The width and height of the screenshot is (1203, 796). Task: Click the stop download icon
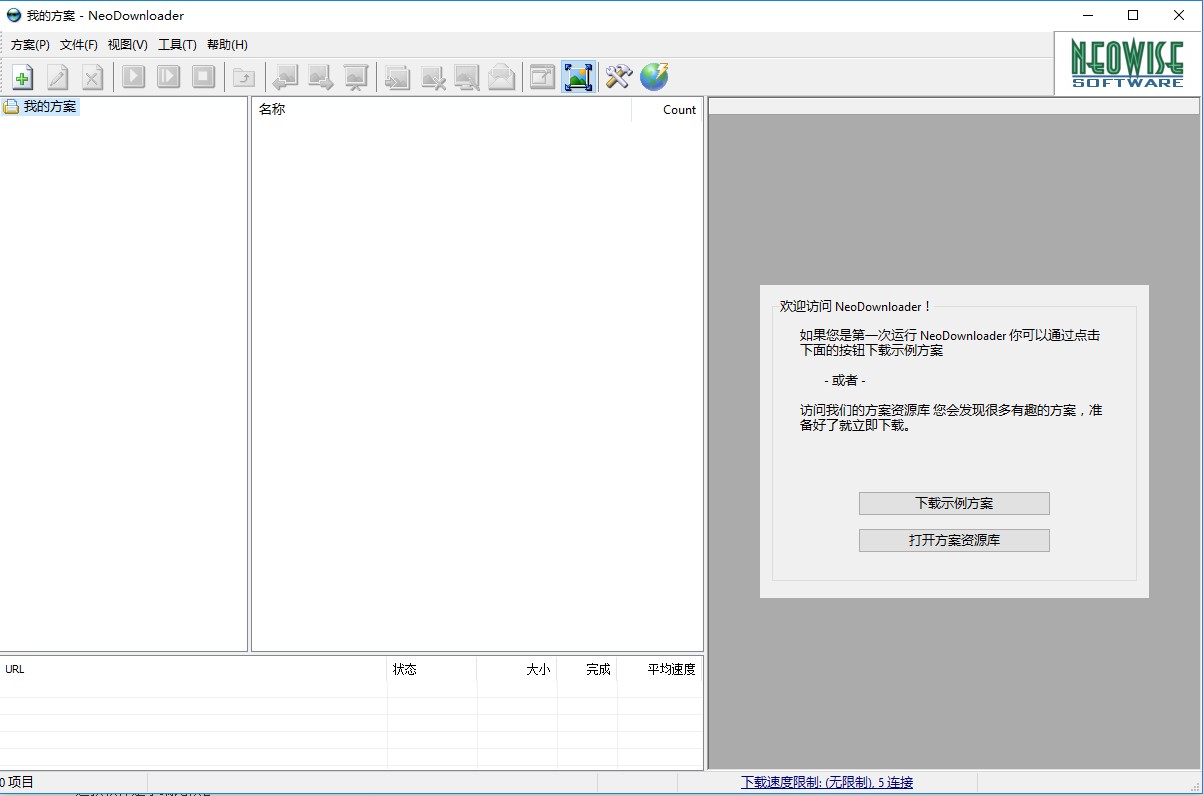(x=203, y=76)
